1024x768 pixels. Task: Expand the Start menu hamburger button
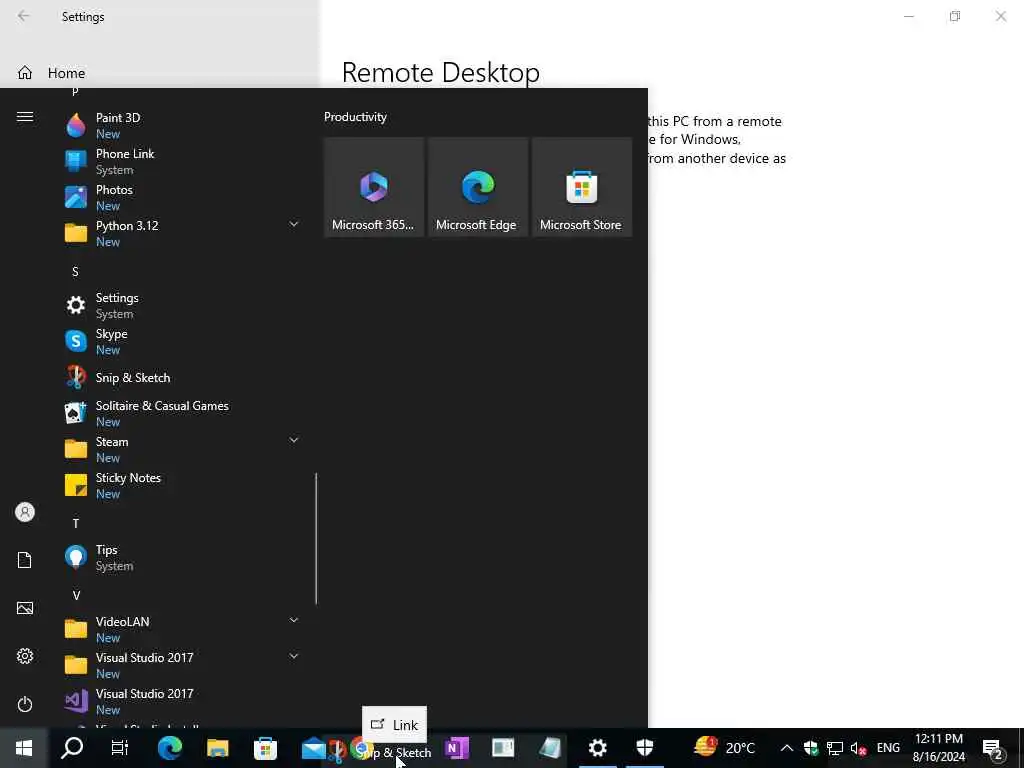[25, 116]
